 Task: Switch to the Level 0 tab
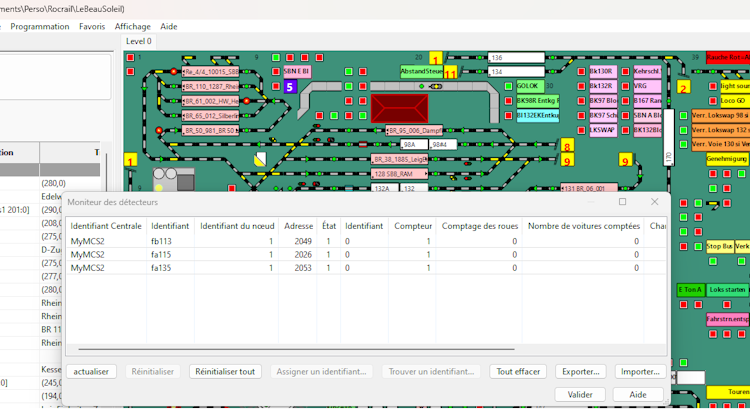point(137,41)
